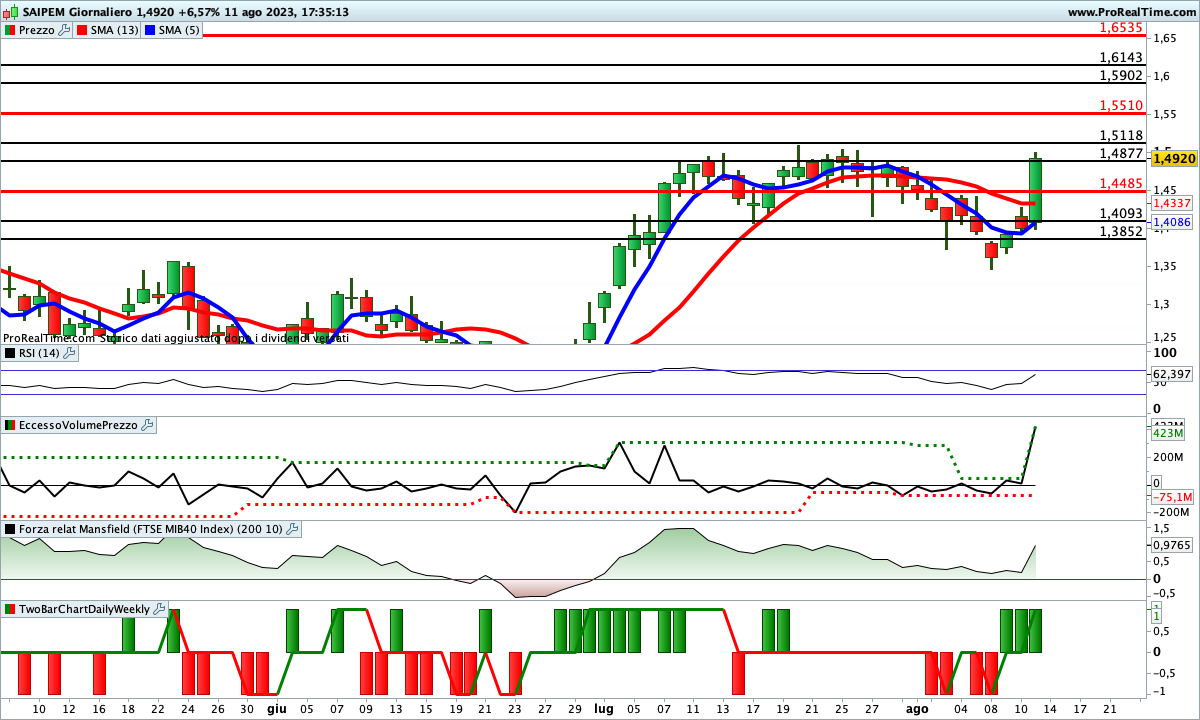The width and height of the screenshot is (1200, 720).
Task: Click the candlestick icon beside SAIPEM title
Action: click(9, 12)
